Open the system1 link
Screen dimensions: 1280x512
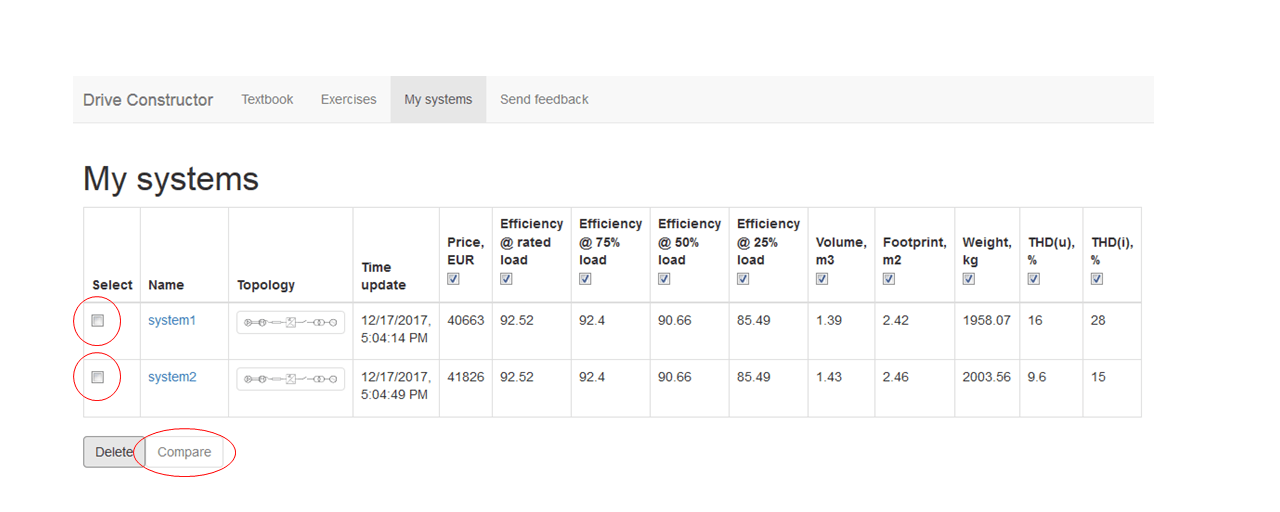[x=172, y=321]
